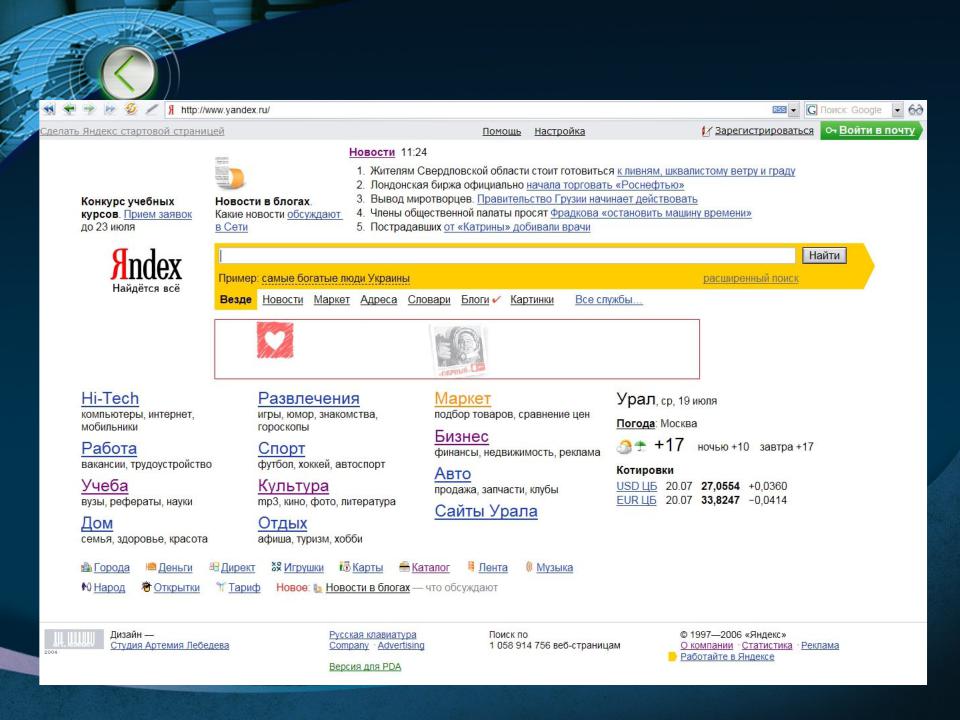Click the cosmonaut postage stamp image
The width and height of the screenshot is (960, 720).
[460, 351]
